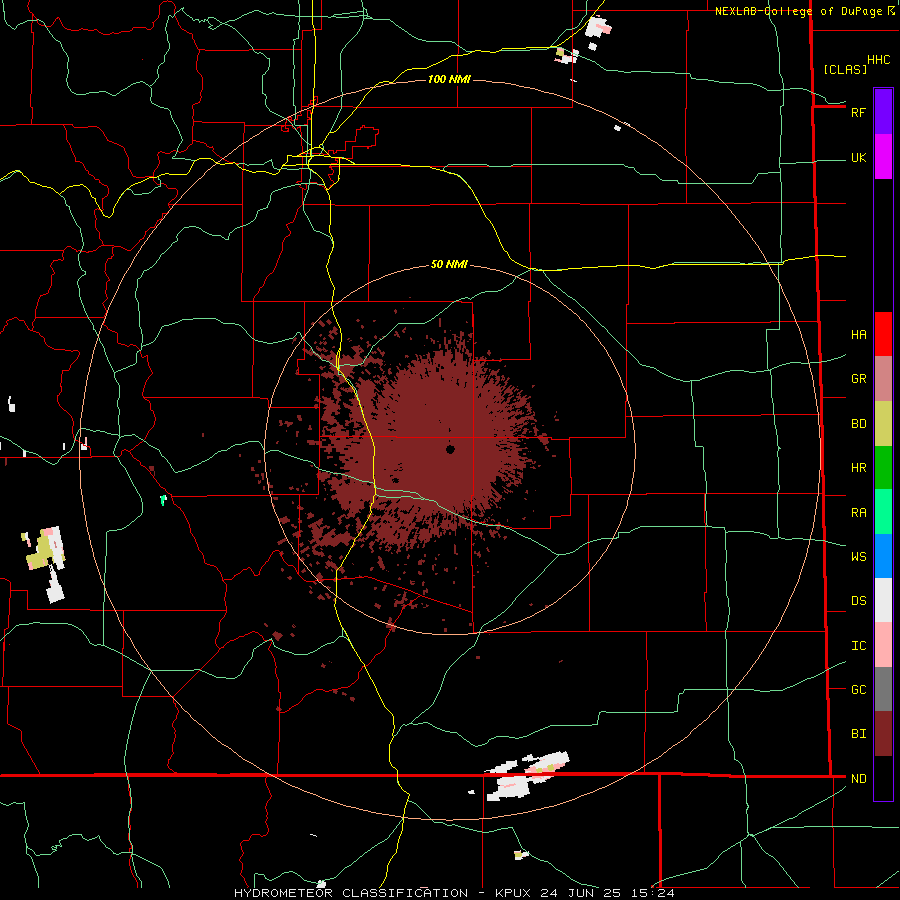Click the DS legend label
The height and width of the screenshot is (900, 900).
[858, 601]
